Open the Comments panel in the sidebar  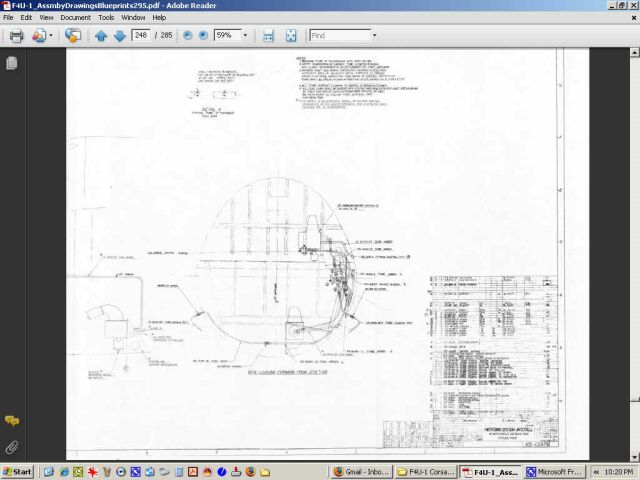12,420
